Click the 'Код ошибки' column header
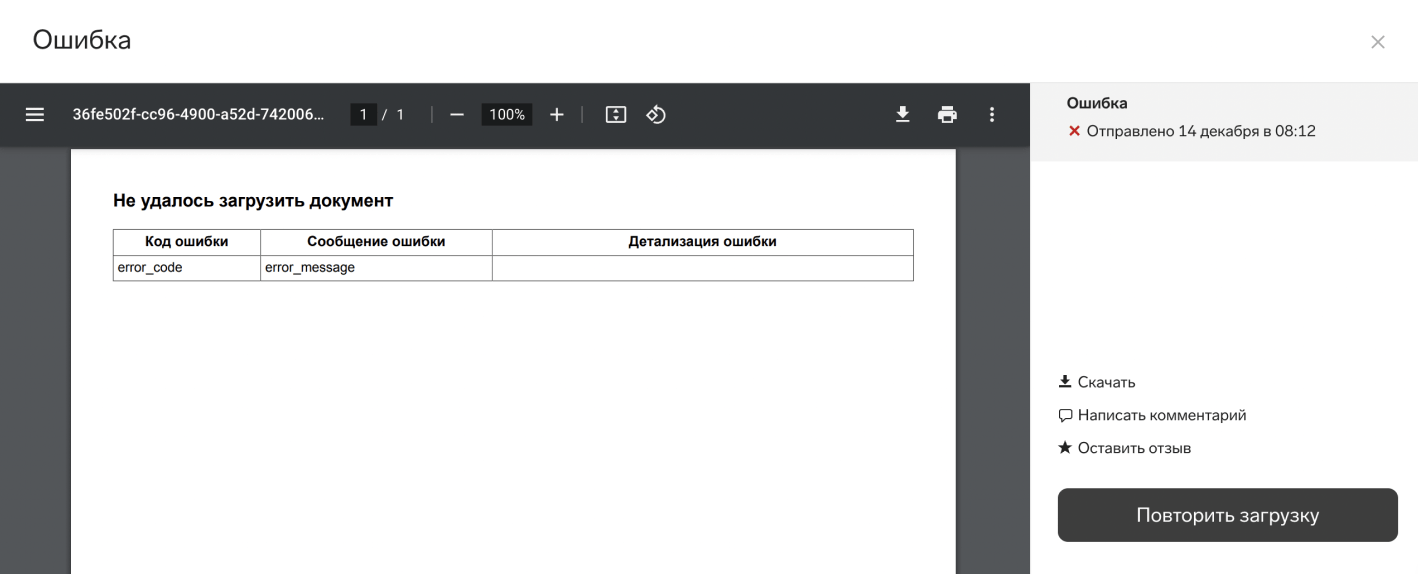The width and height of the screenshot is (1418, 574). pos(187,242)
